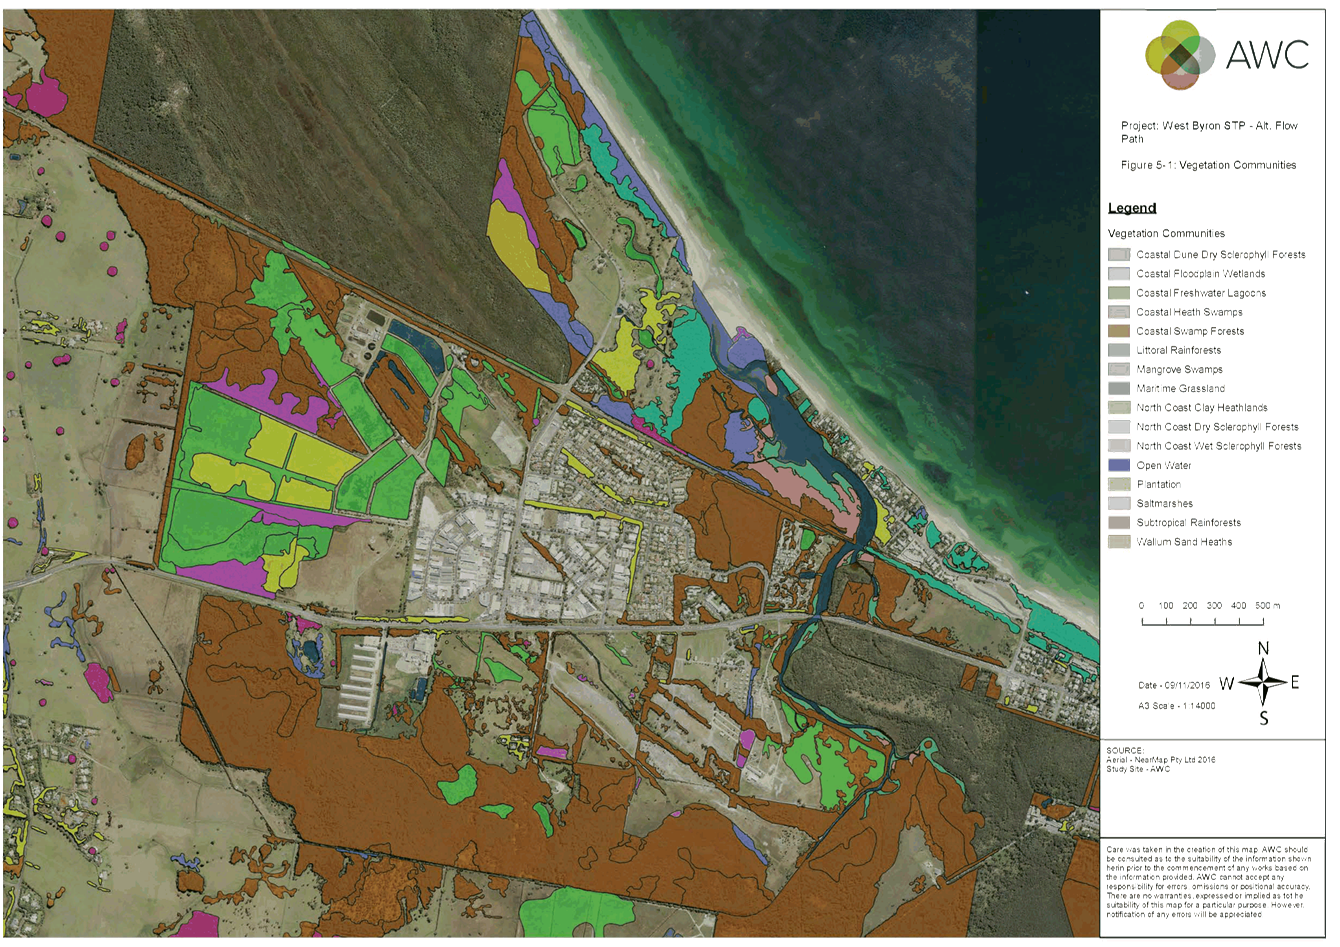Click the Coastal Freshwater Lagoons legend swatch
The width and height of the screenshot is (1340, 947).
pos(1119,293)
